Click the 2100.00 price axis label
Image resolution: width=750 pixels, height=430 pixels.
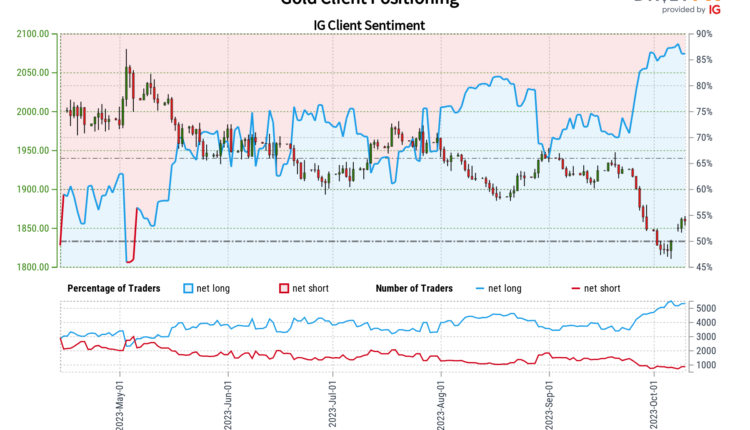coord(34,34)
